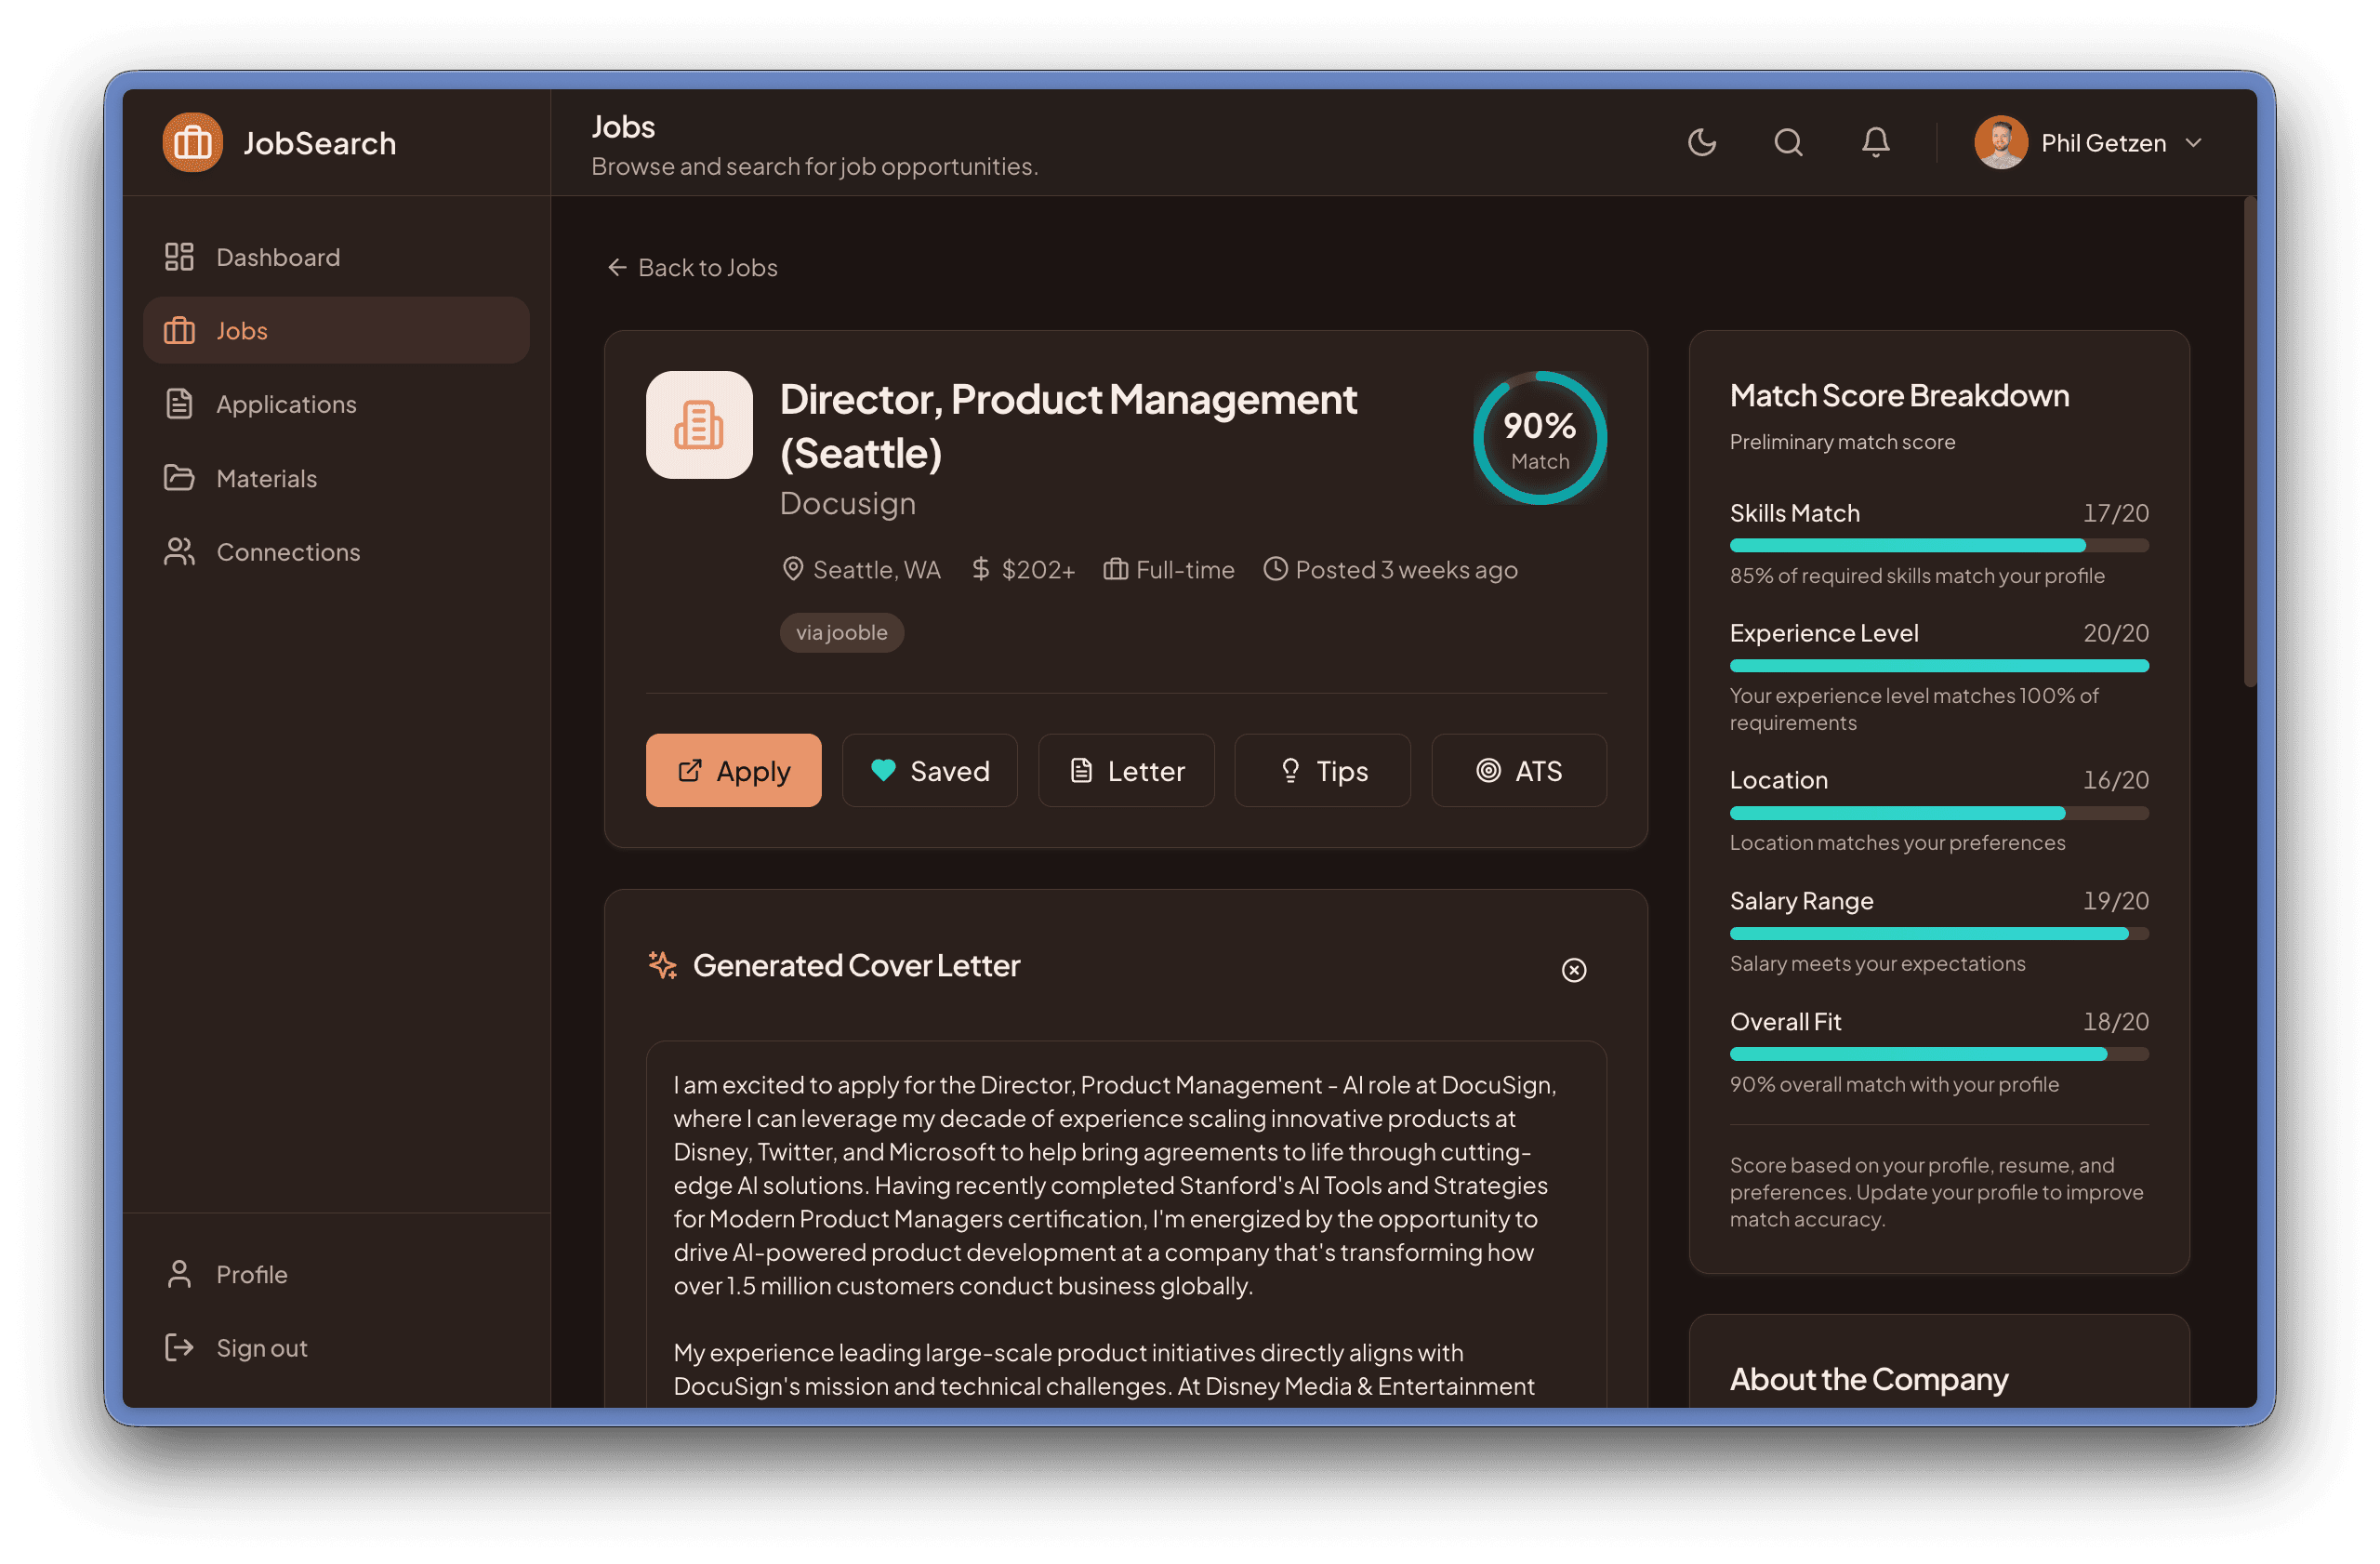The height and width of the screenshot is (1564, 2380).
Task: Click the page vertical scrollbar
Action: pos(2249,440)
